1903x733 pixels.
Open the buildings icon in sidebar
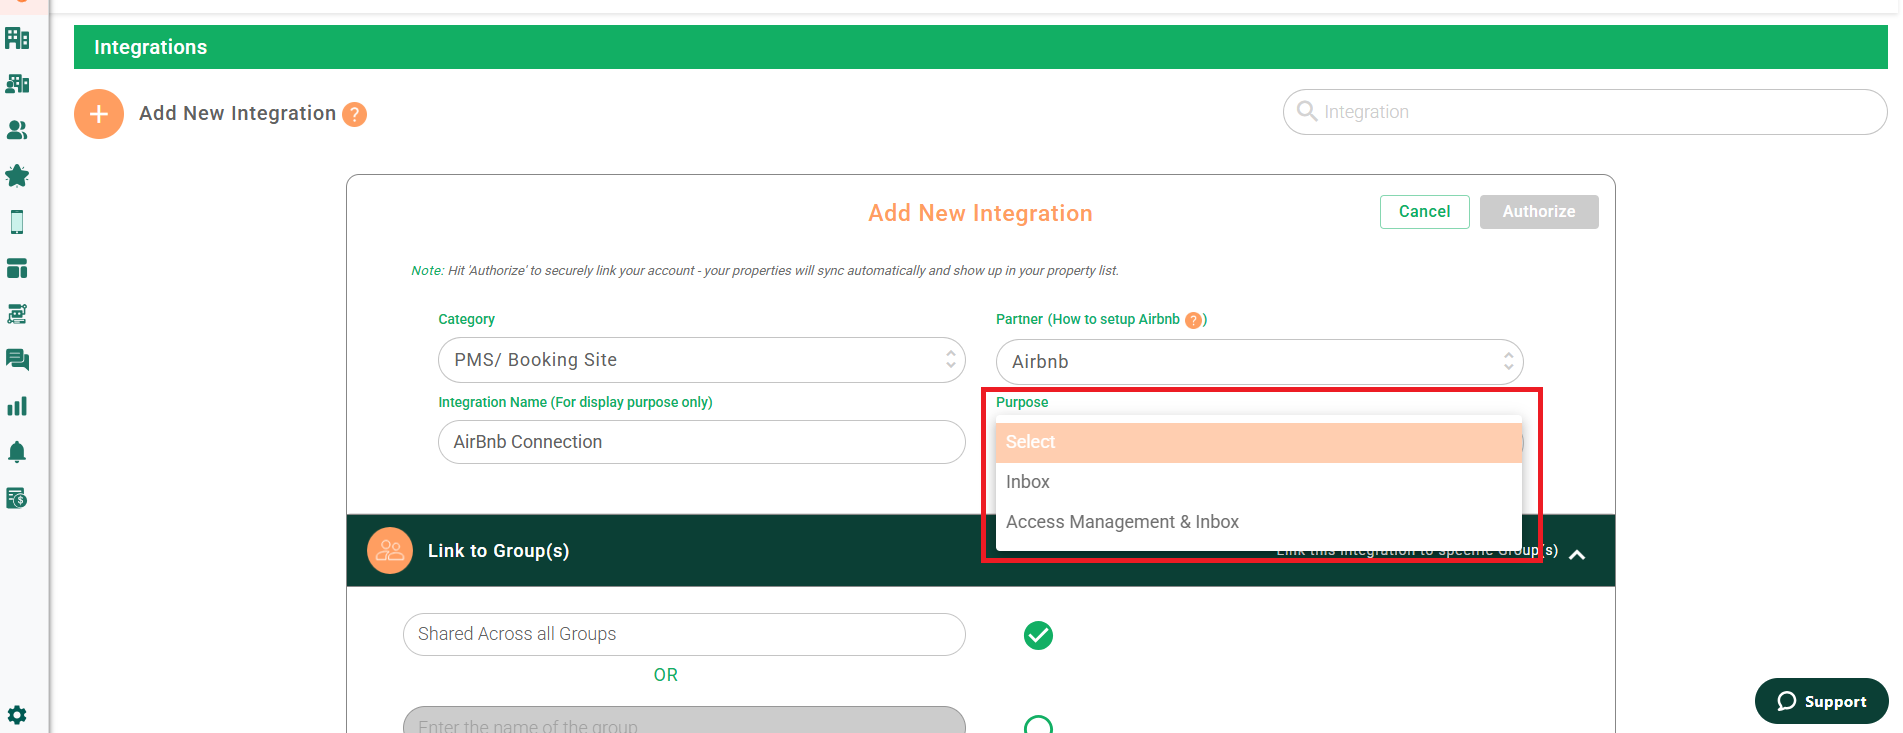(17, 38)
